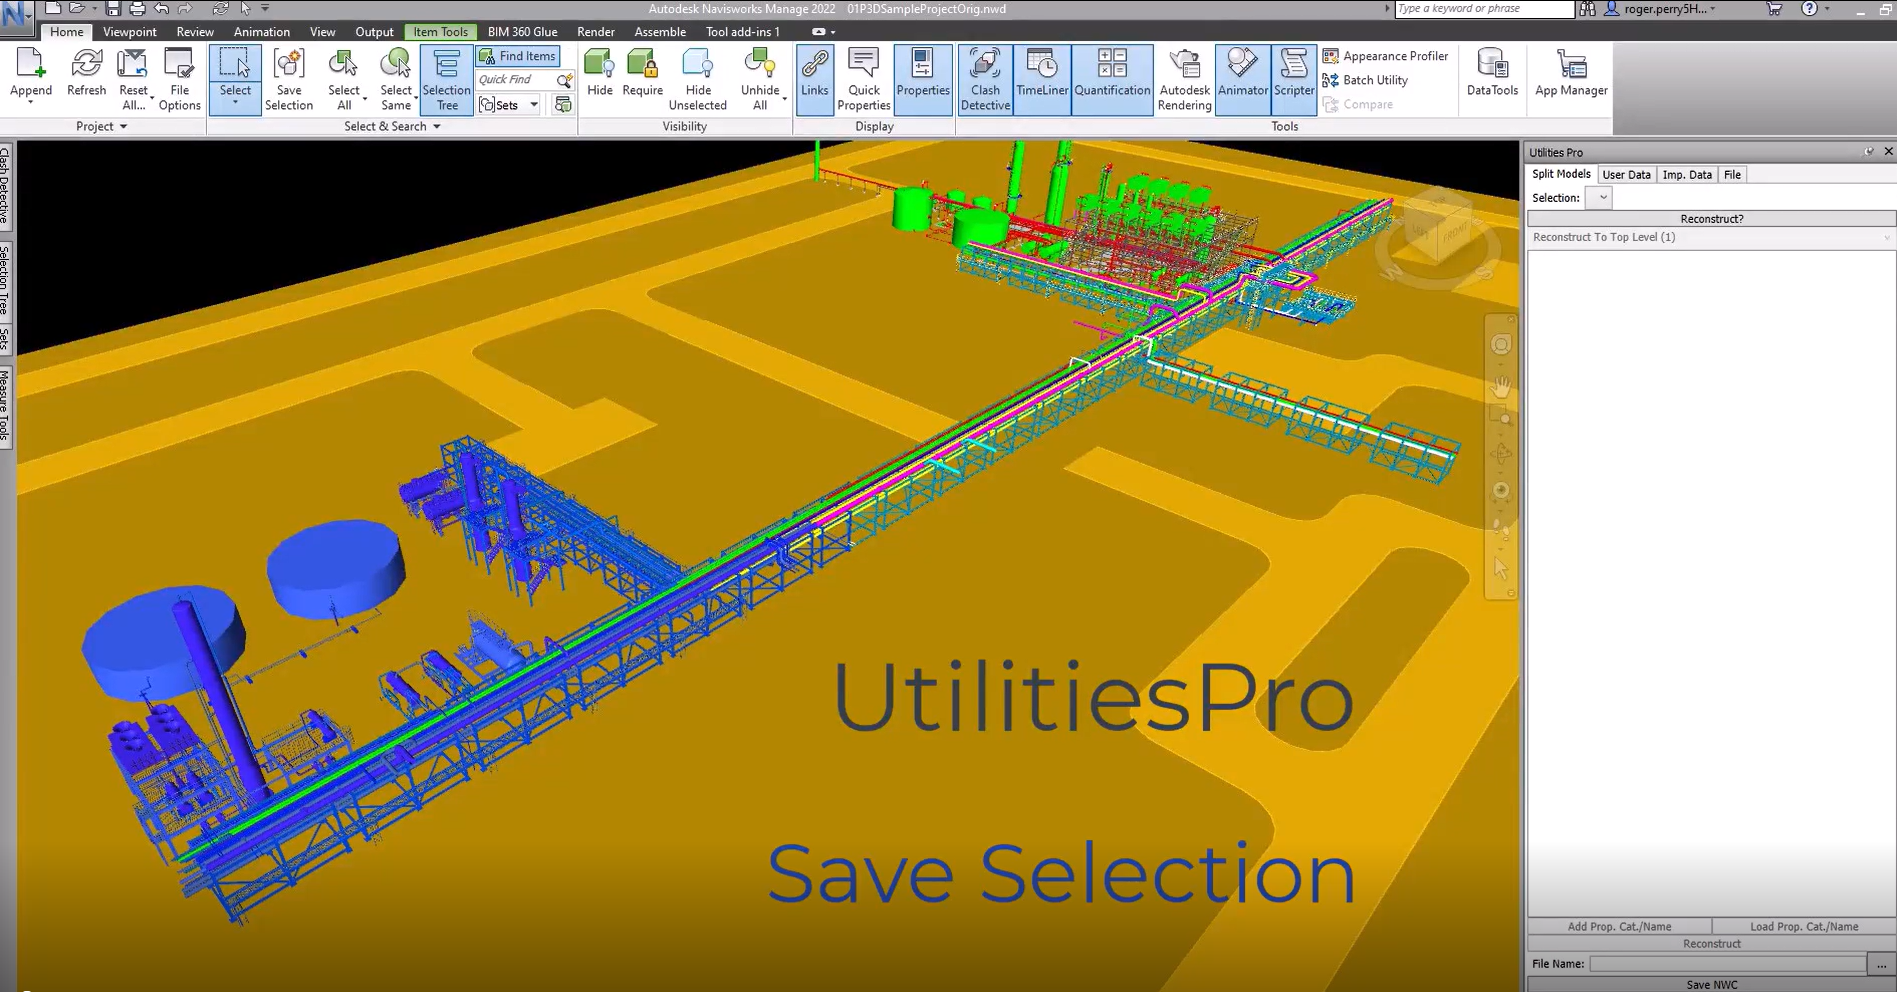This screenshot has height=992, width=1897.
Task: Open the Appearance Profiler tool
Action: (x=1386, y=56)
